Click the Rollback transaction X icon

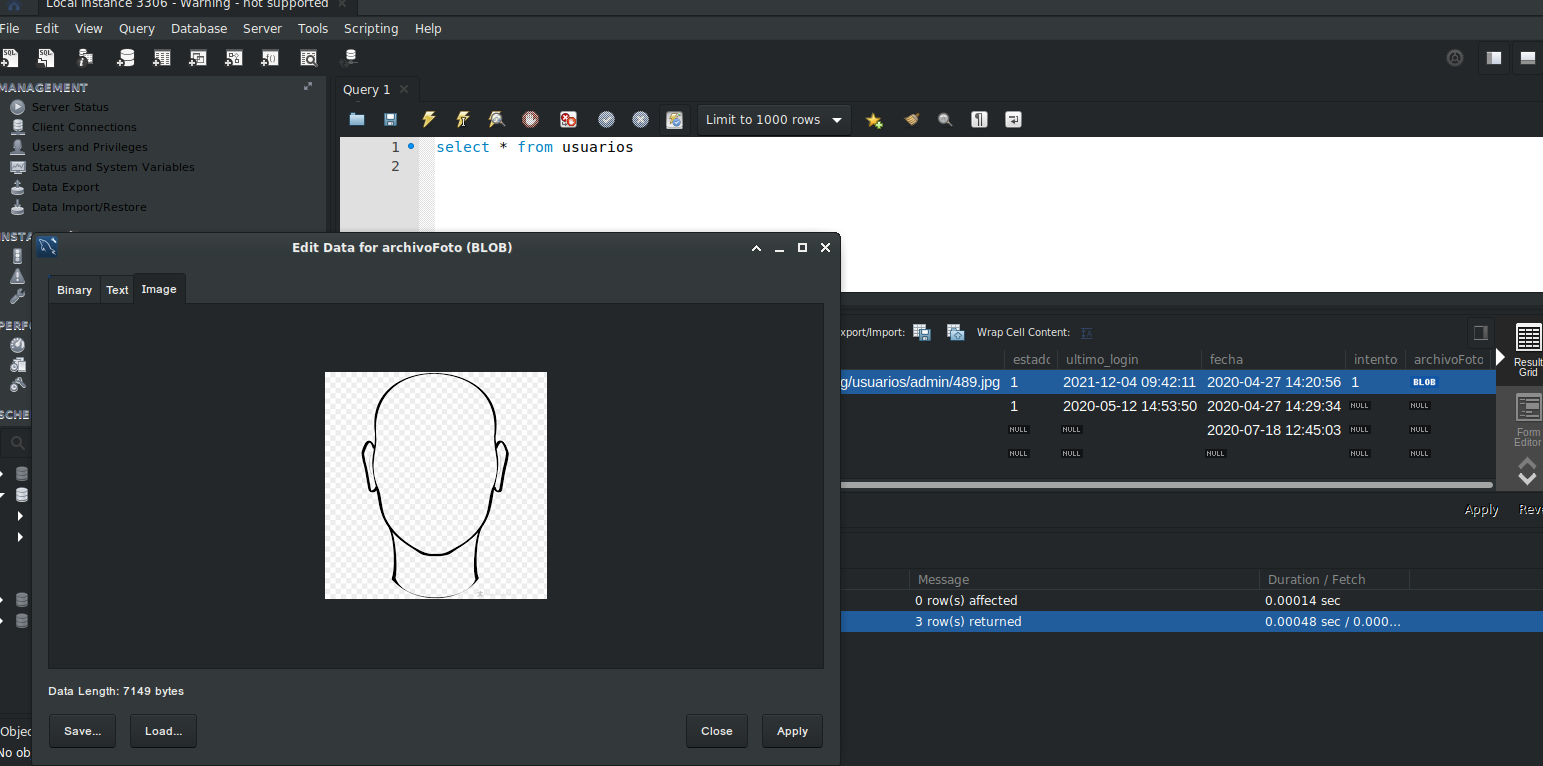pyautogui.click(x=641, y=120)
